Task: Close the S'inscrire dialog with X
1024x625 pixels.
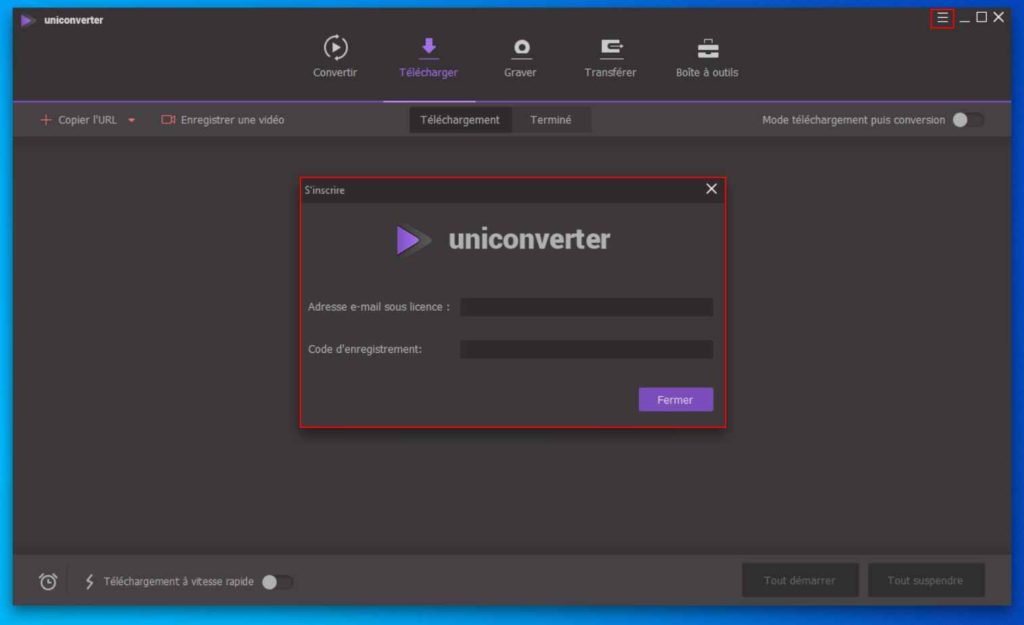Action: click(x=711, y=189)
